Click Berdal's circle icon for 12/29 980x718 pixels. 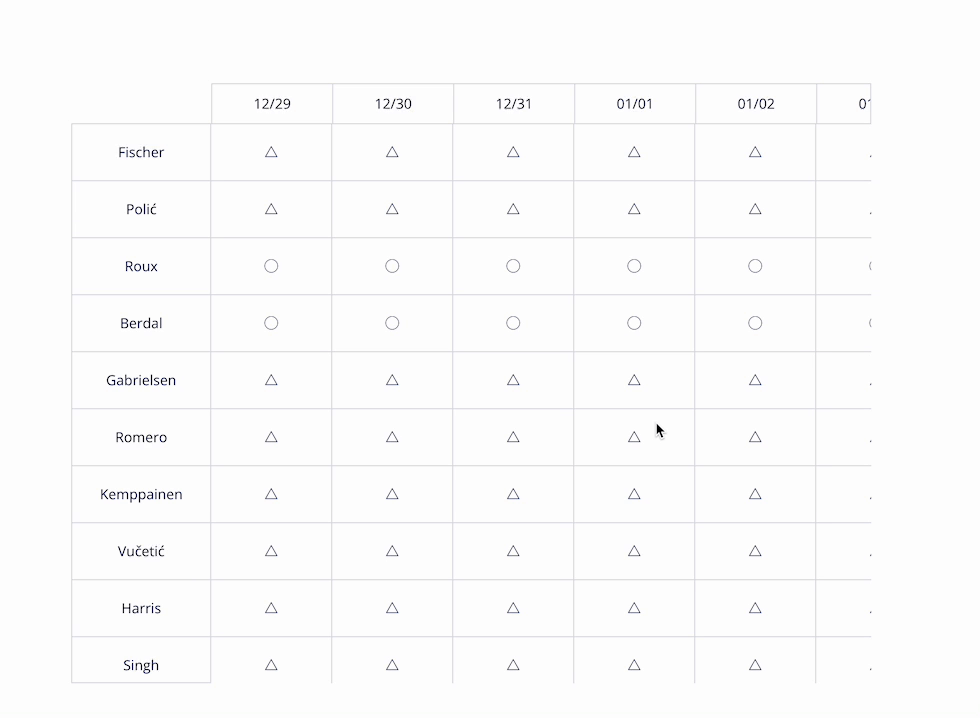pyautogui.click(x=271, y=323)
